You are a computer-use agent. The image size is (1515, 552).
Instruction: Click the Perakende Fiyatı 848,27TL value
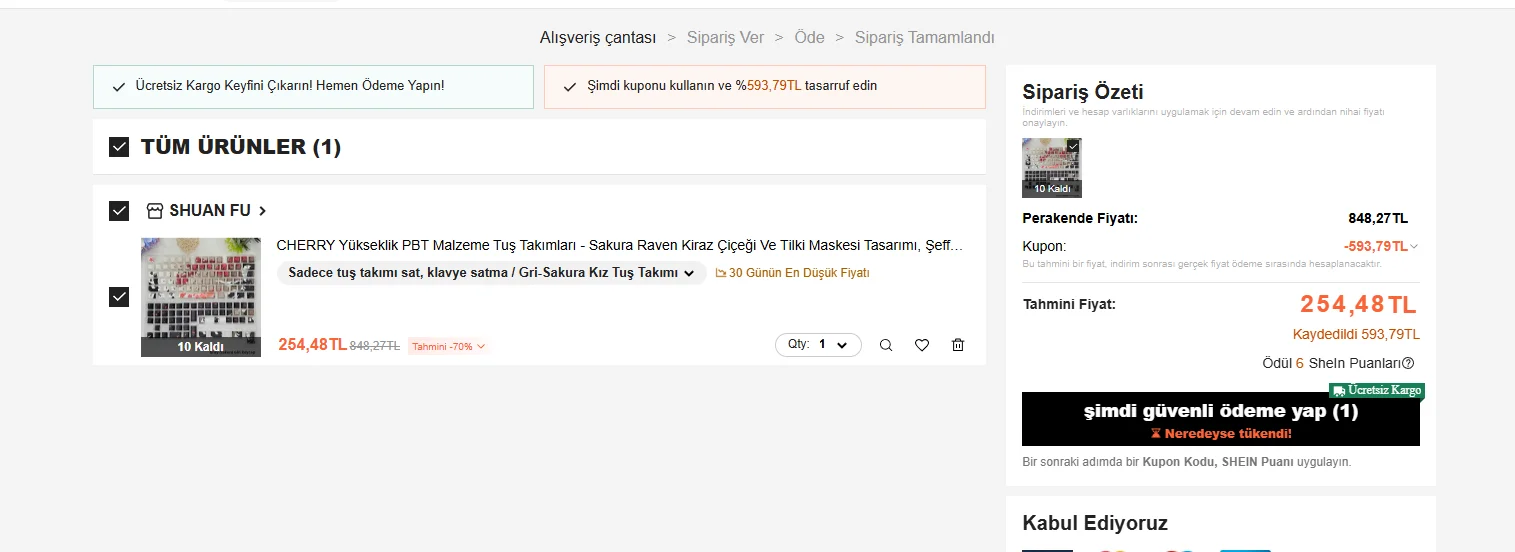[x=1378, y=219]
